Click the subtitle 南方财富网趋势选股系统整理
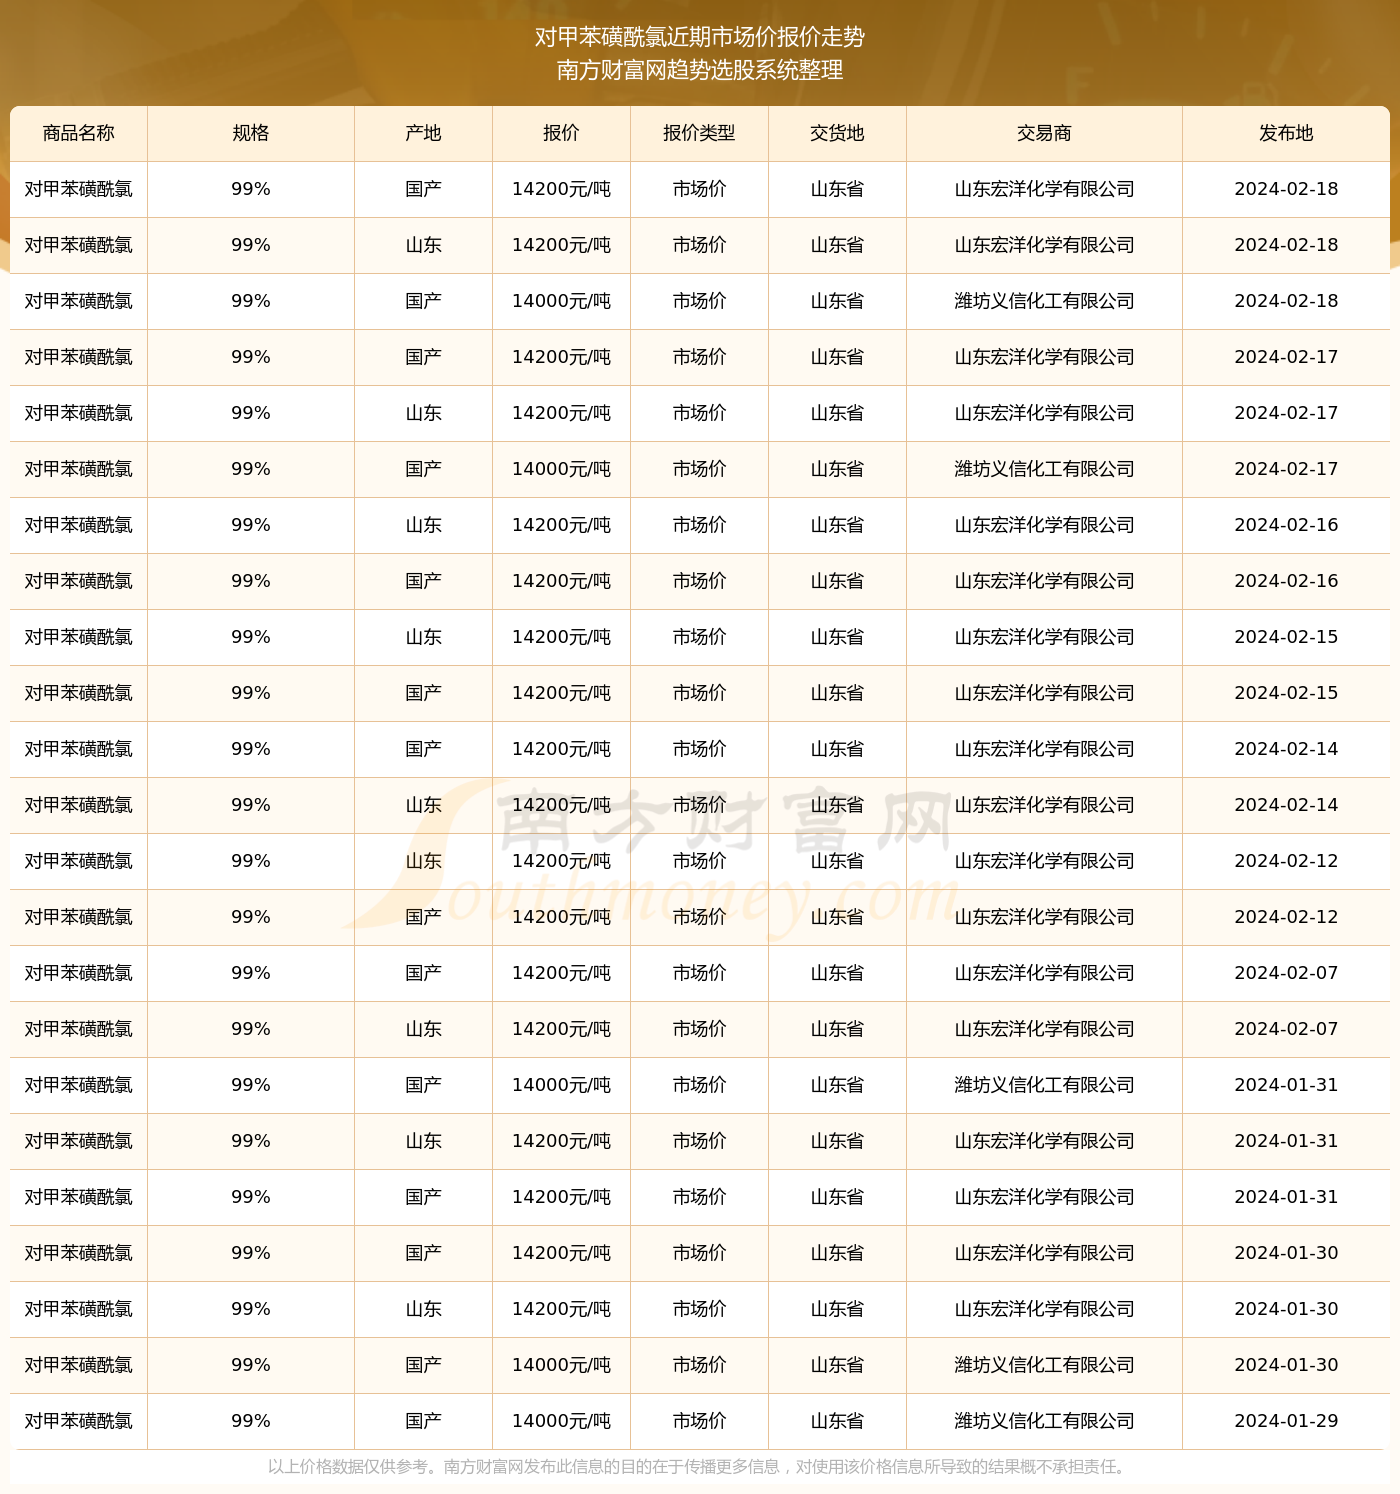The height and width of the screenshot is (1494, 1400). coord(700,70)
